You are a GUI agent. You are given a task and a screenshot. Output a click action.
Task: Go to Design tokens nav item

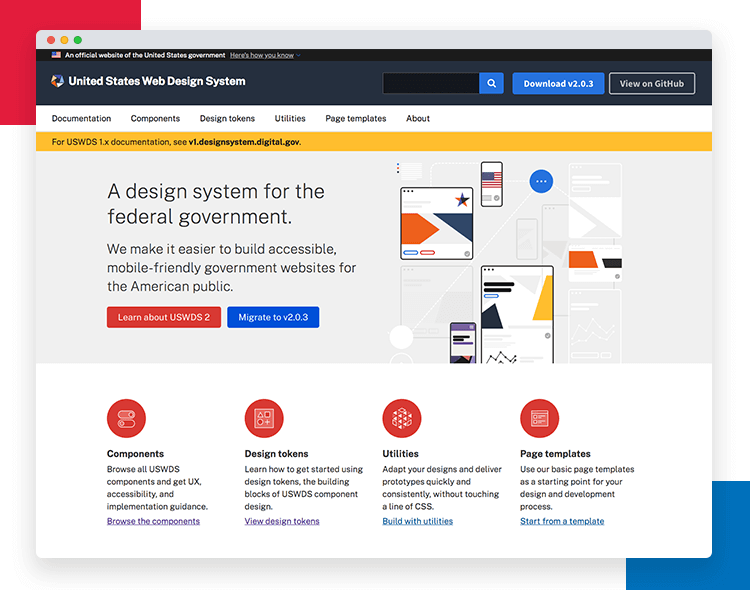(x=227, y=118)
